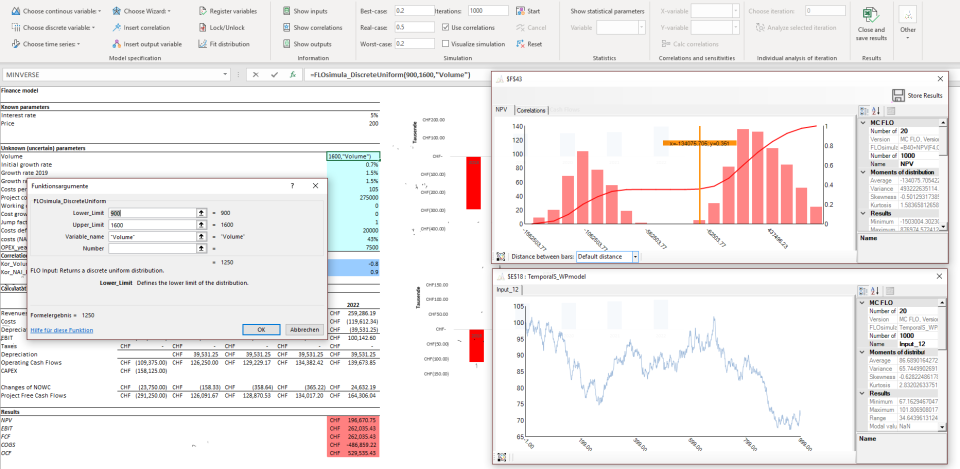Switch to the Correlations tab
This screenshot has height=469, width=960.
pos(531,111)
